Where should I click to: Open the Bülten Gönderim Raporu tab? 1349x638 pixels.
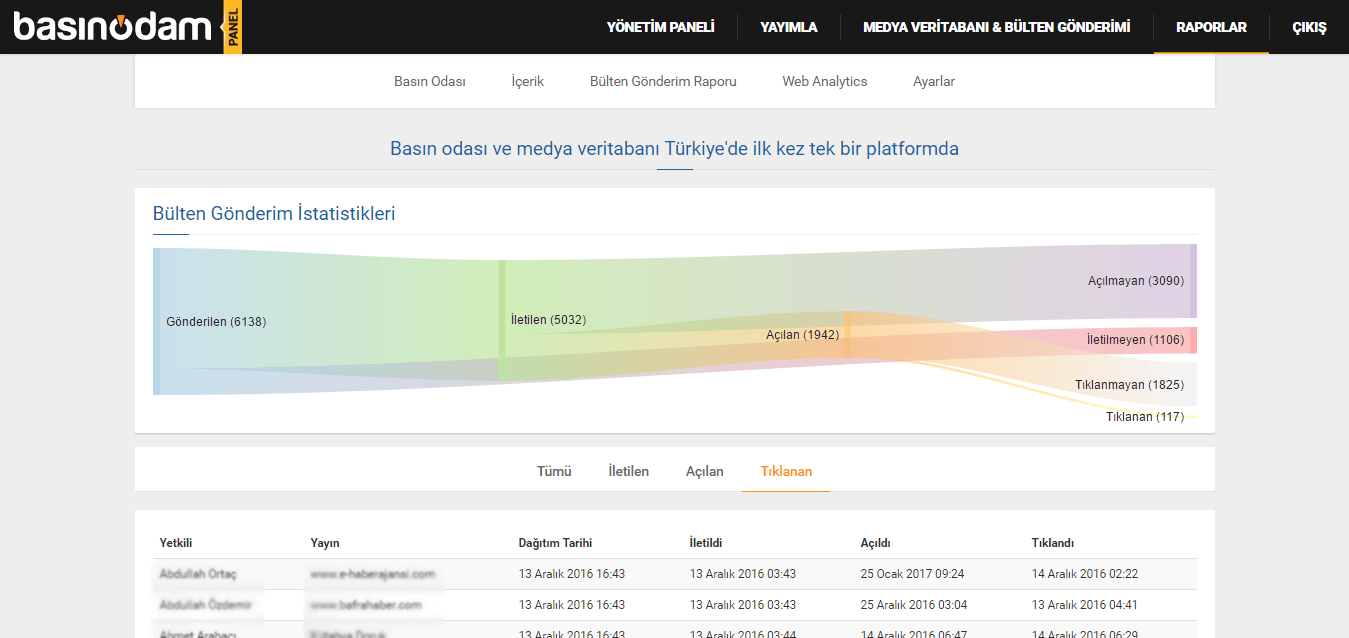pyautogui.click(x=663, y=82)
